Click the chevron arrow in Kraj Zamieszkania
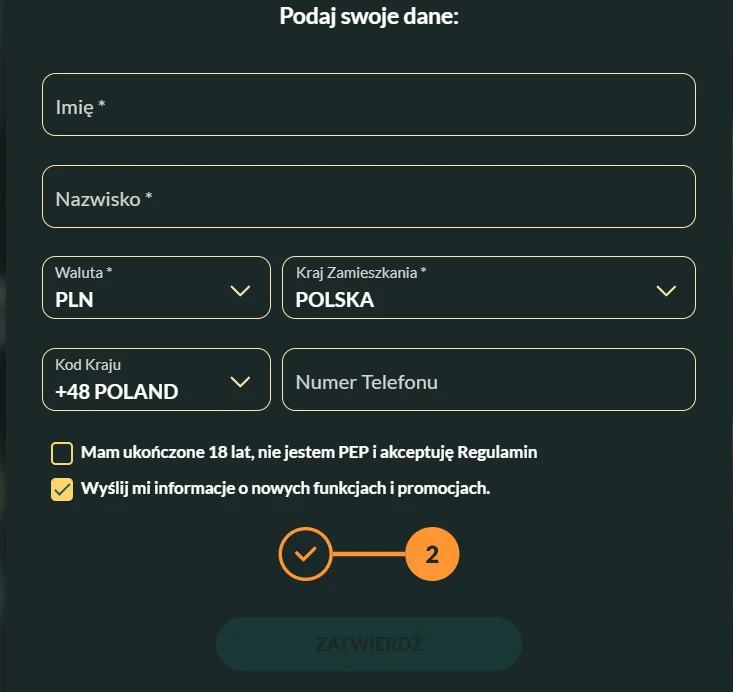This screenshot has width=733, height=692. click(x=665, y=290)
